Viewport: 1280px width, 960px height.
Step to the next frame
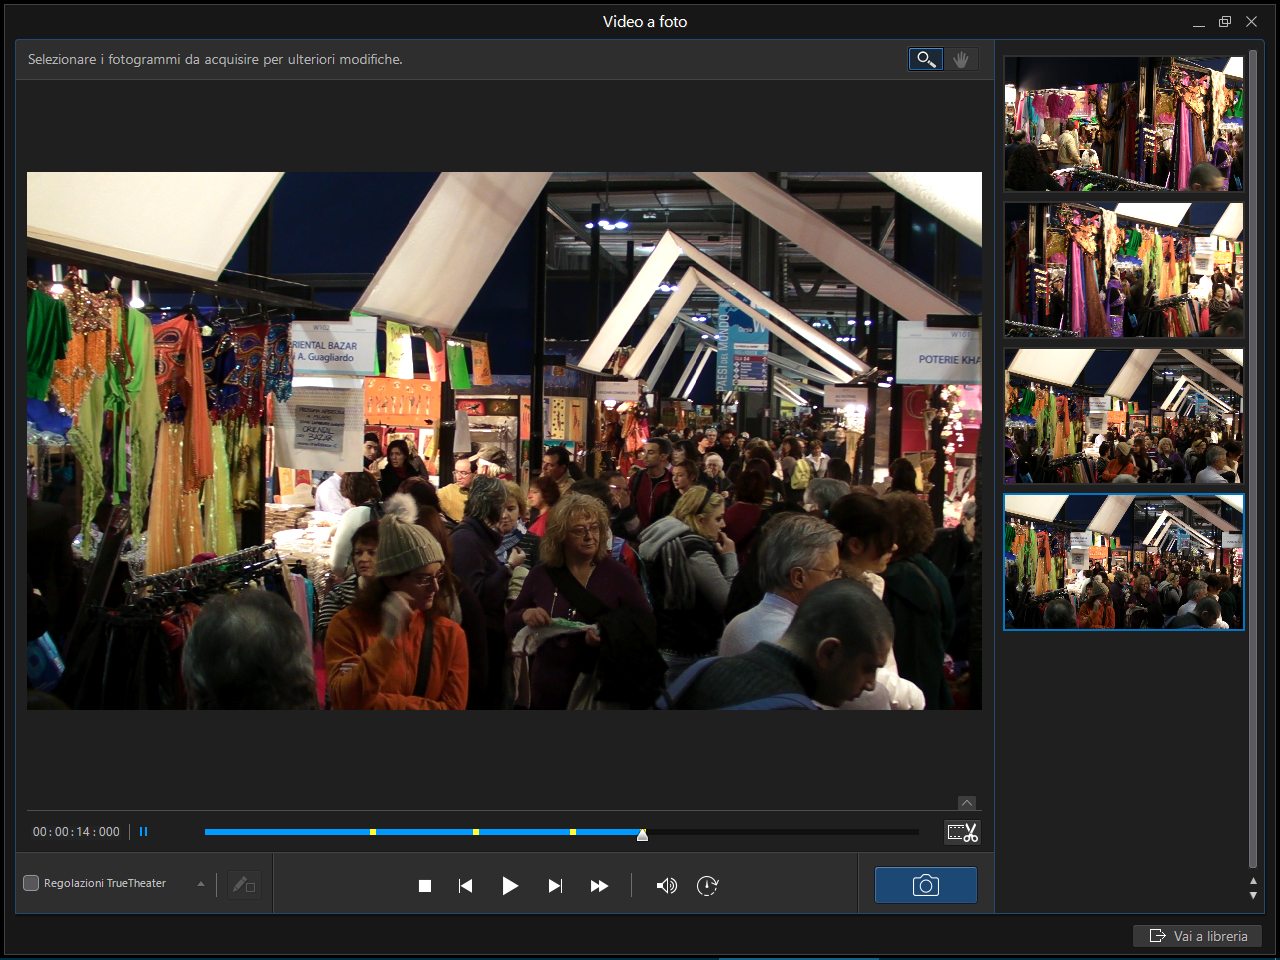[555, 886]
